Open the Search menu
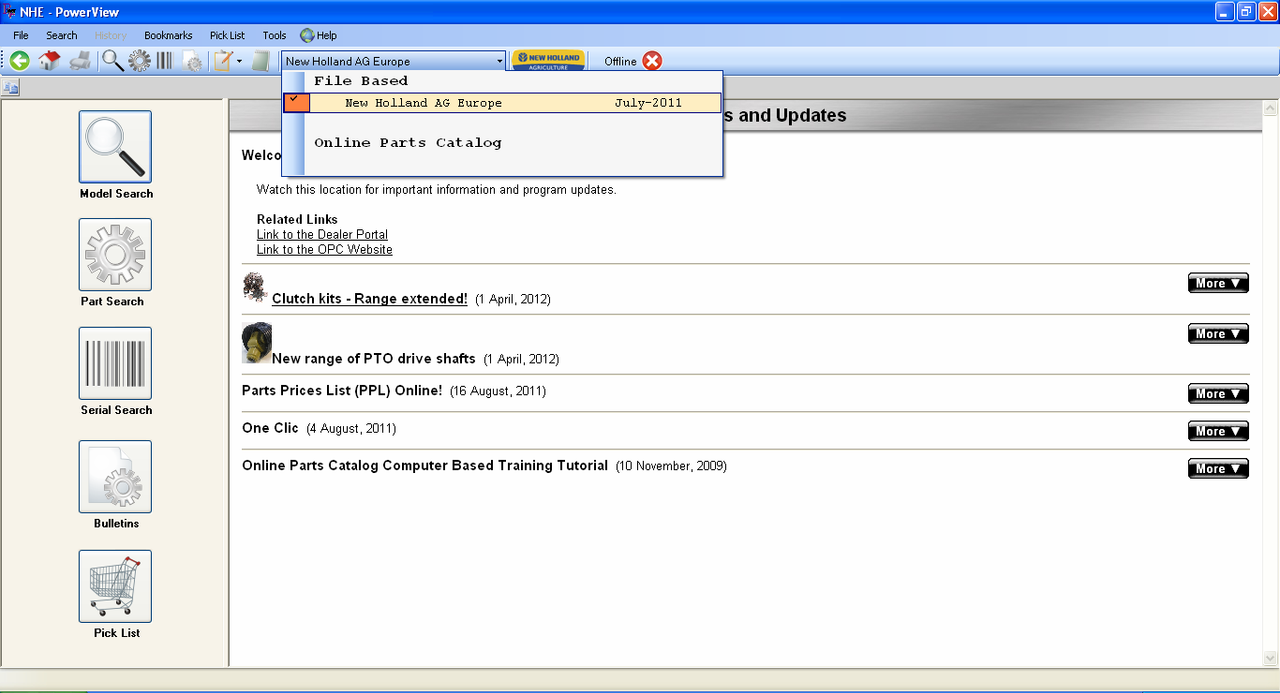 coord(61,35)
